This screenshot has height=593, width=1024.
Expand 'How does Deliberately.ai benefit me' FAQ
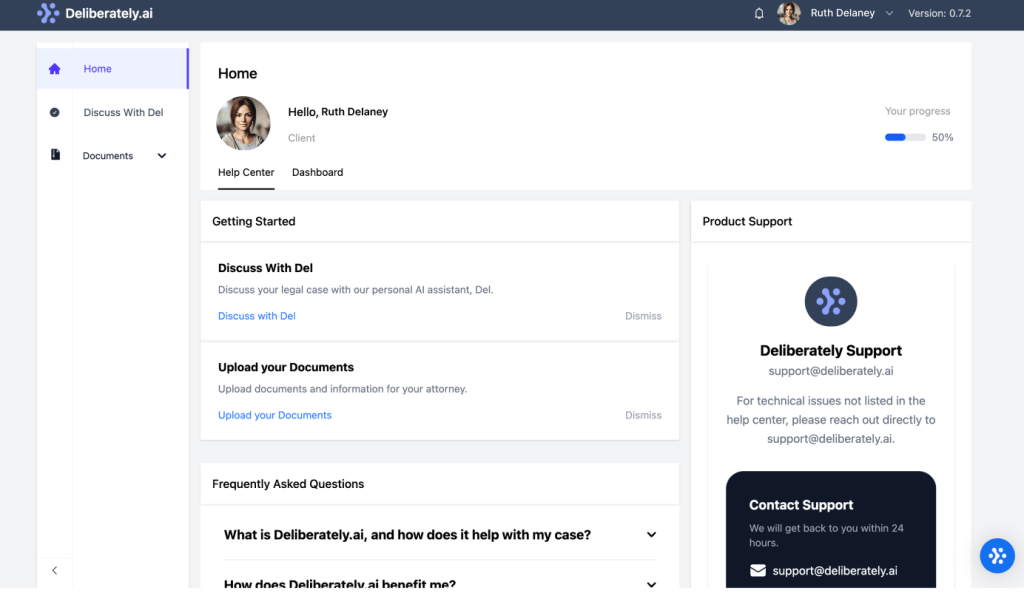[651, 584]
